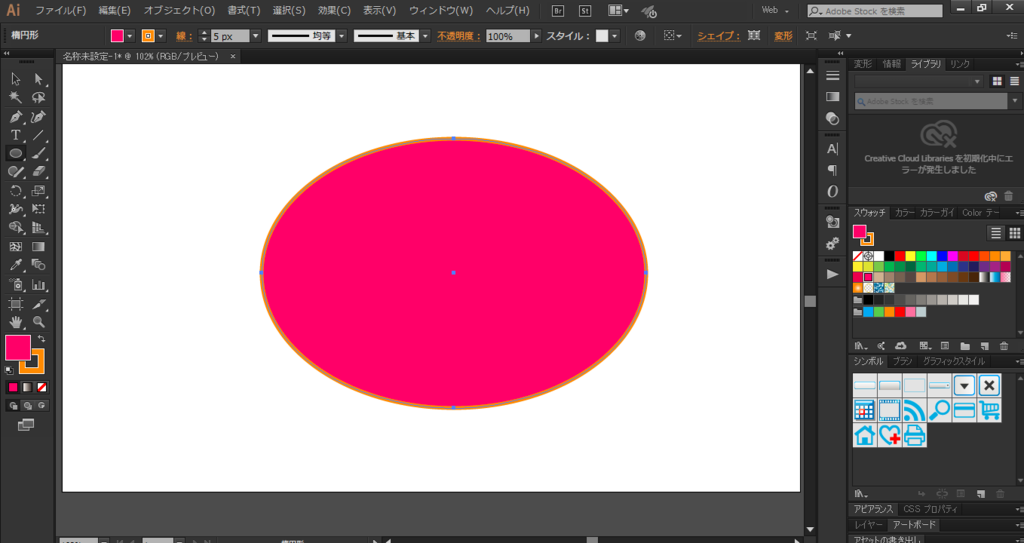Image resolution: width=1024 pixels, height=543 pixels.
Task: Select the Artboard tool
Action: (x=16, y=304)
